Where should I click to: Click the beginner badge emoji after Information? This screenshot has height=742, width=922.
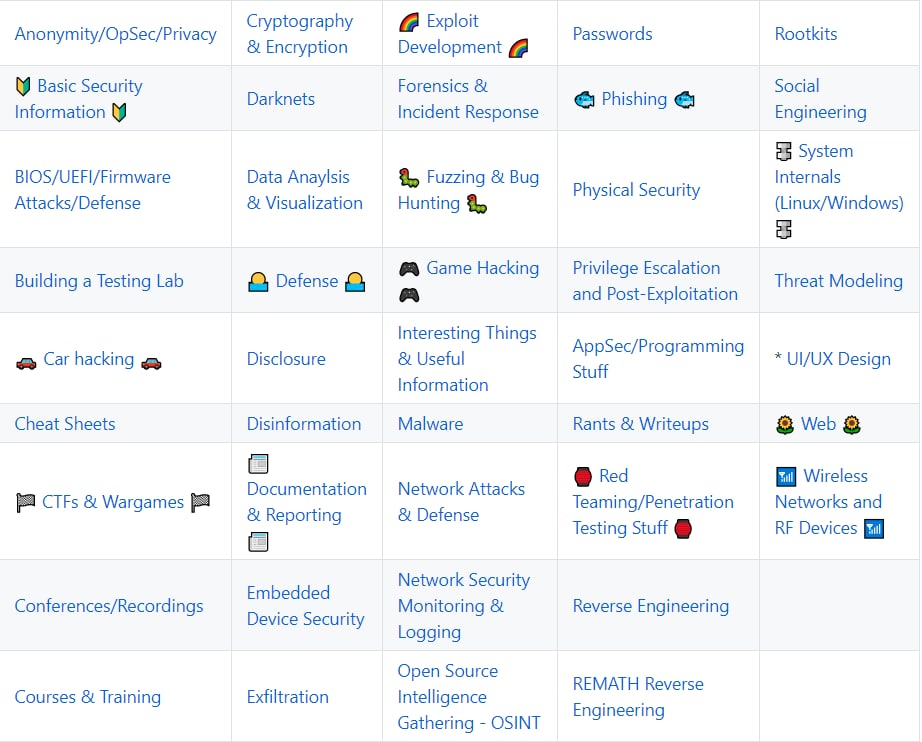coord(119,112)
